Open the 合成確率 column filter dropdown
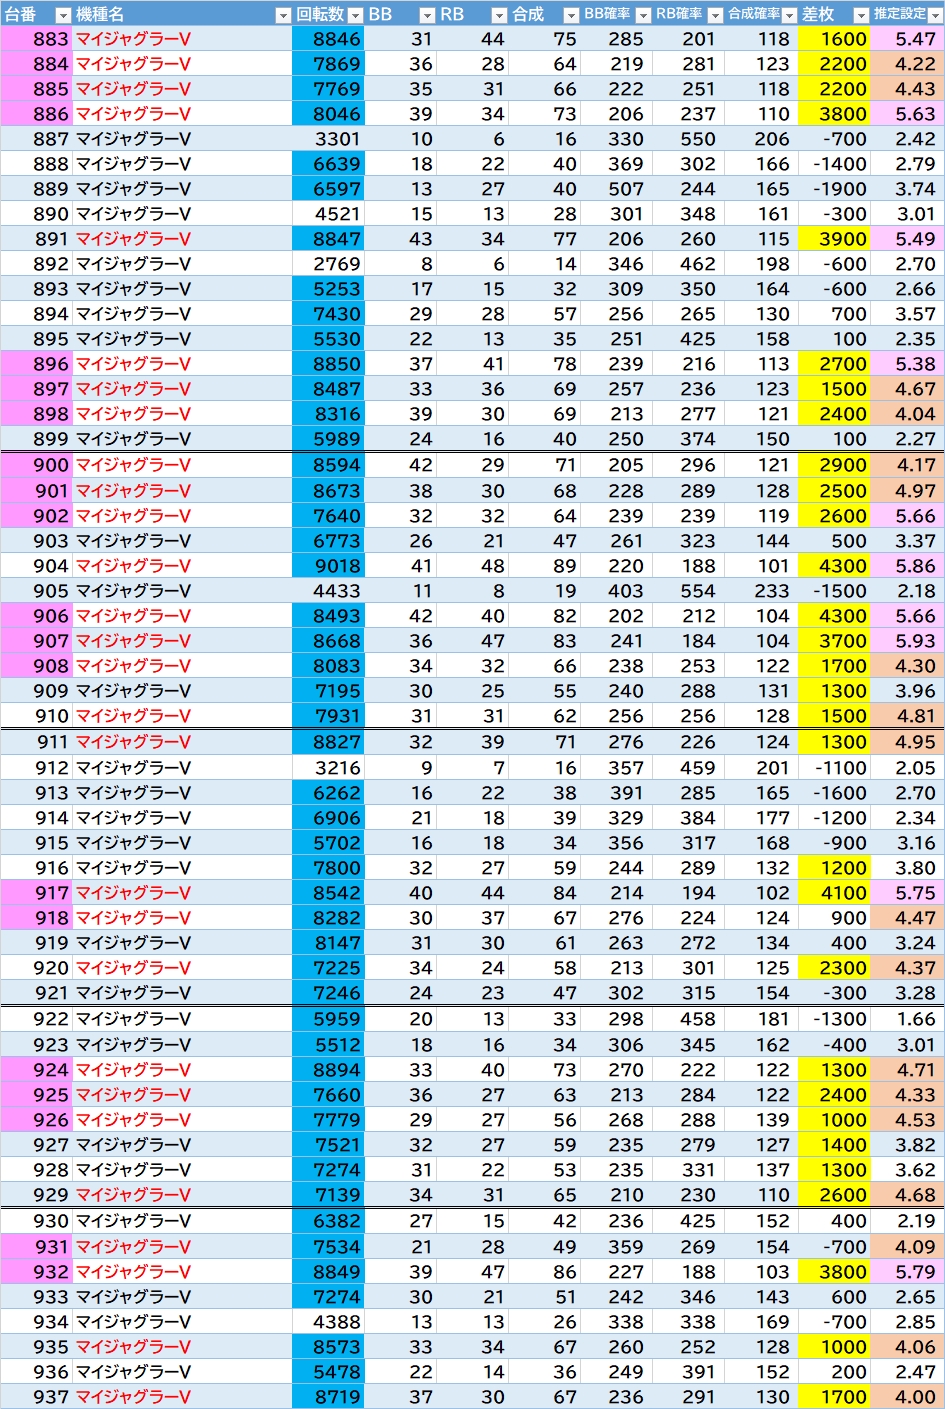945x1409 pixels. point(788,15)
